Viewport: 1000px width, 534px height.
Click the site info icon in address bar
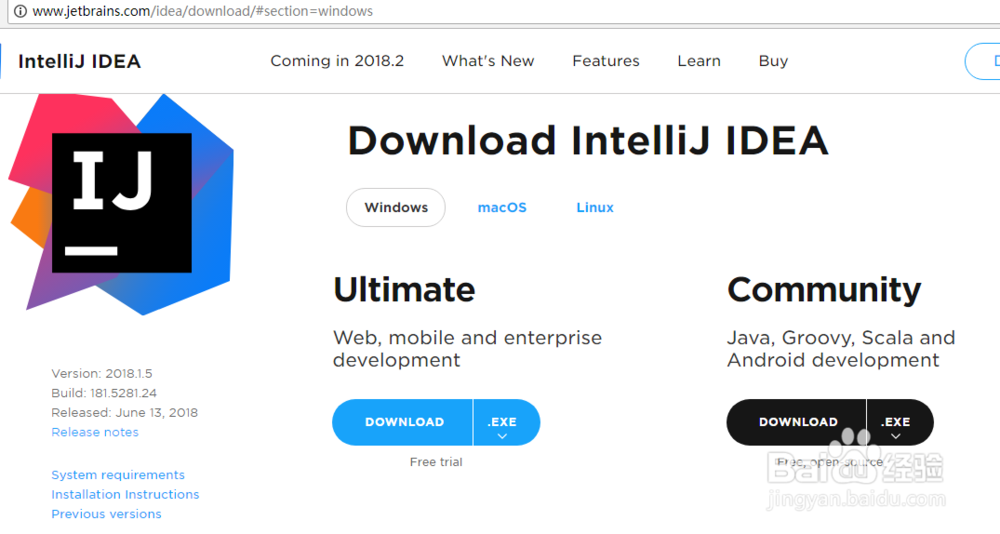click(20, 11)
